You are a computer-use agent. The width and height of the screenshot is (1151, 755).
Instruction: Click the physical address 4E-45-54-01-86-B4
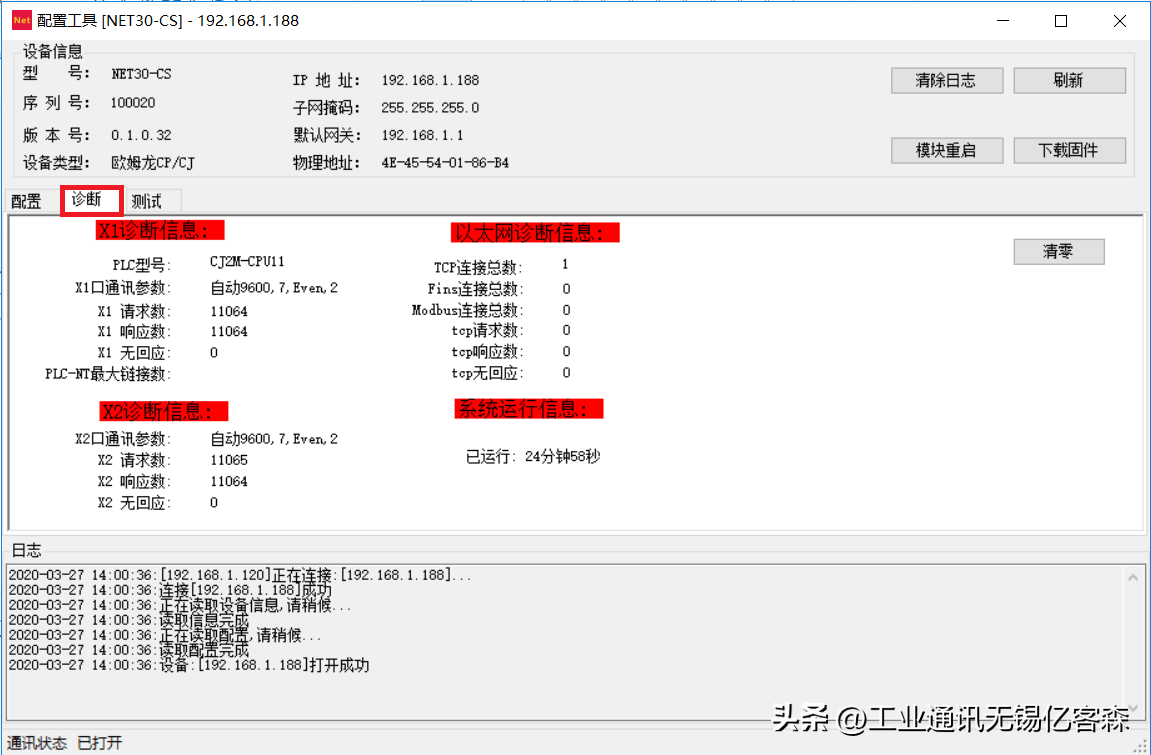coord(444,162)
